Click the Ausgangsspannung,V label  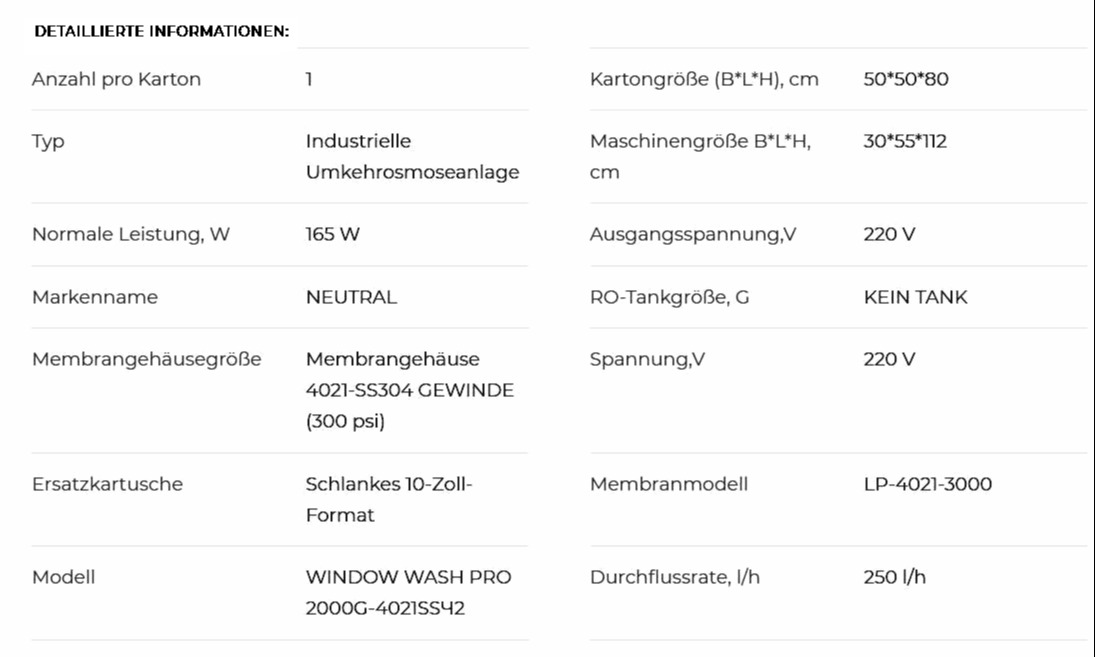coord(693,235)
